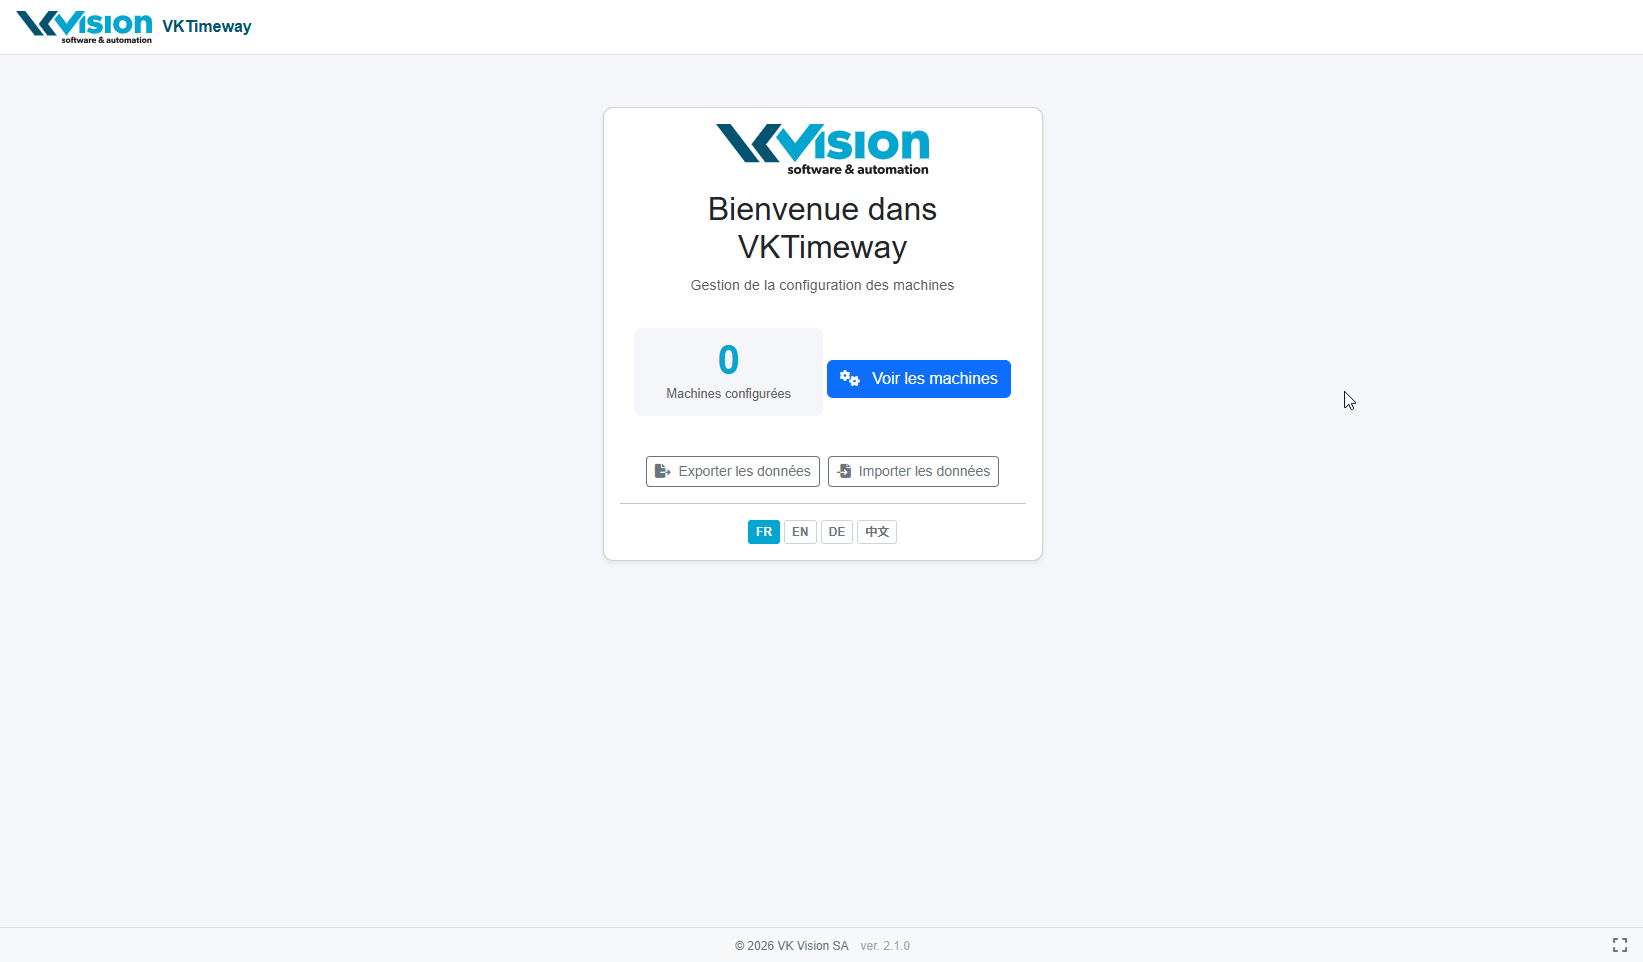Toggle fullscreen with the bottom-corner icon
Image resolution: width=1643 pixels, height=962 pixels.
1620,945
